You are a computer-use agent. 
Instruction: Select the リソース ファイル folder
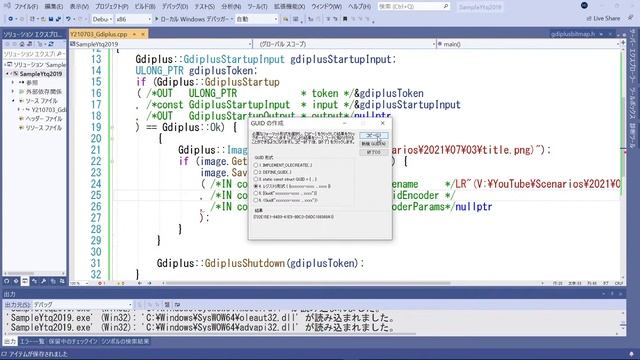tap(44, 128)
